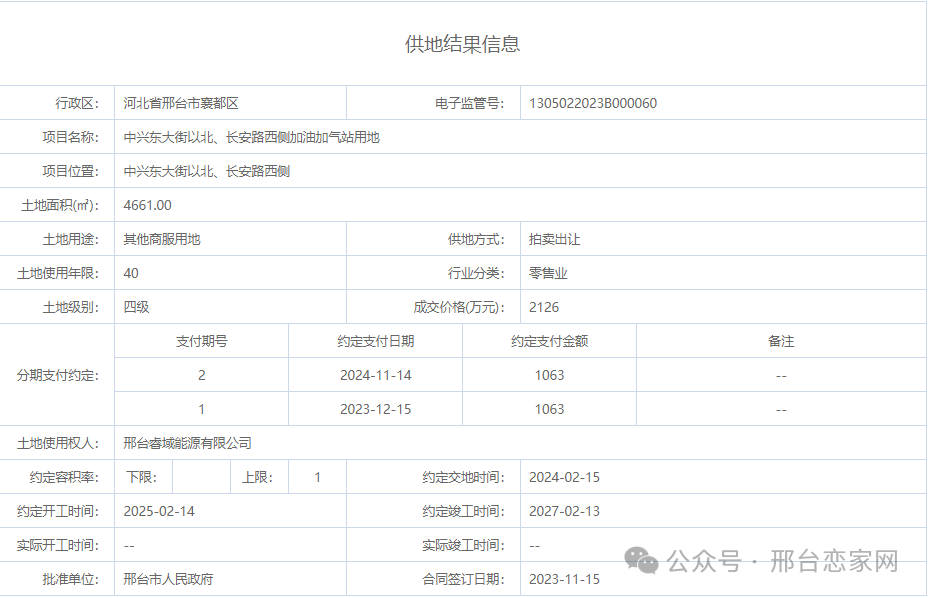Click the 约定支付日期 column header
This screenshot has height=598, width=928.
pyautogui.click(x=376, y=341)
